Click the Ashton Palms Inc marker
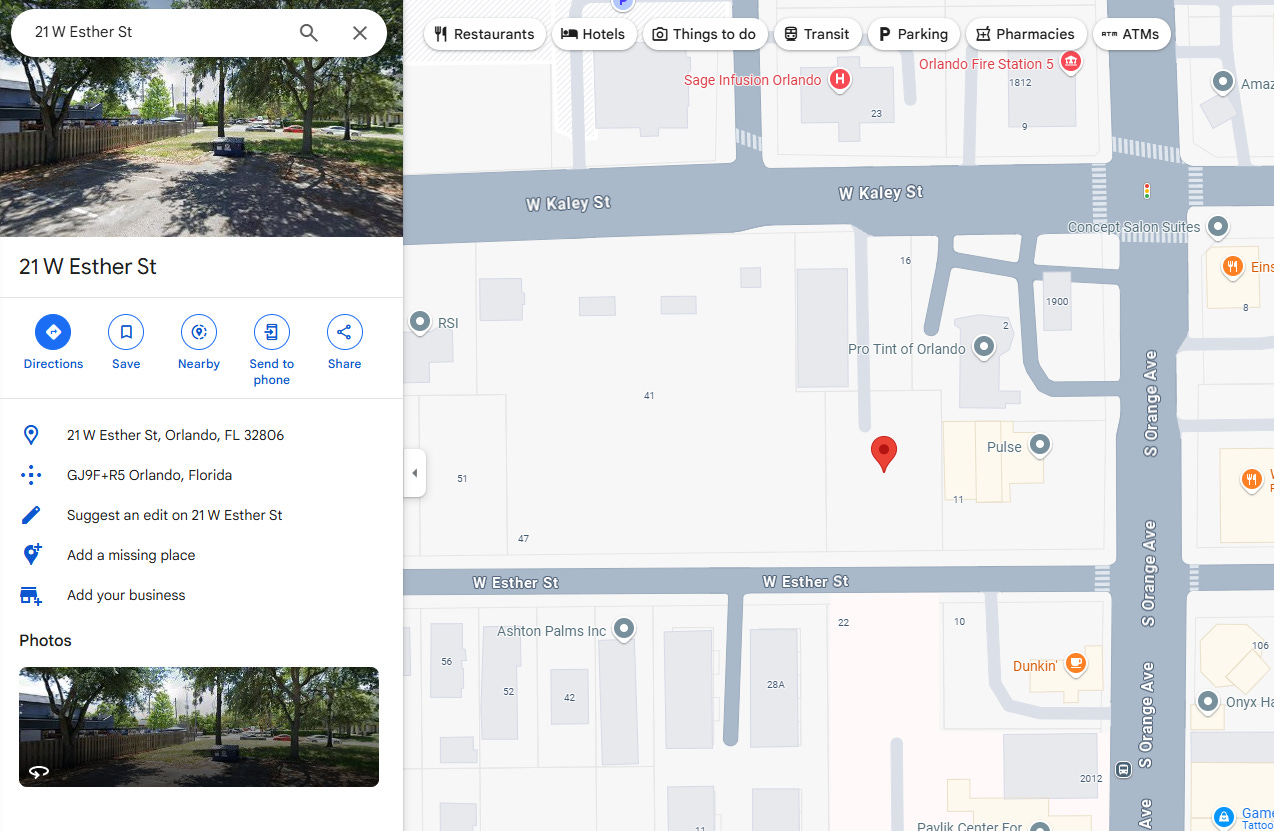The width and height of the screenshot is (1274, 831). coord(625,630)
